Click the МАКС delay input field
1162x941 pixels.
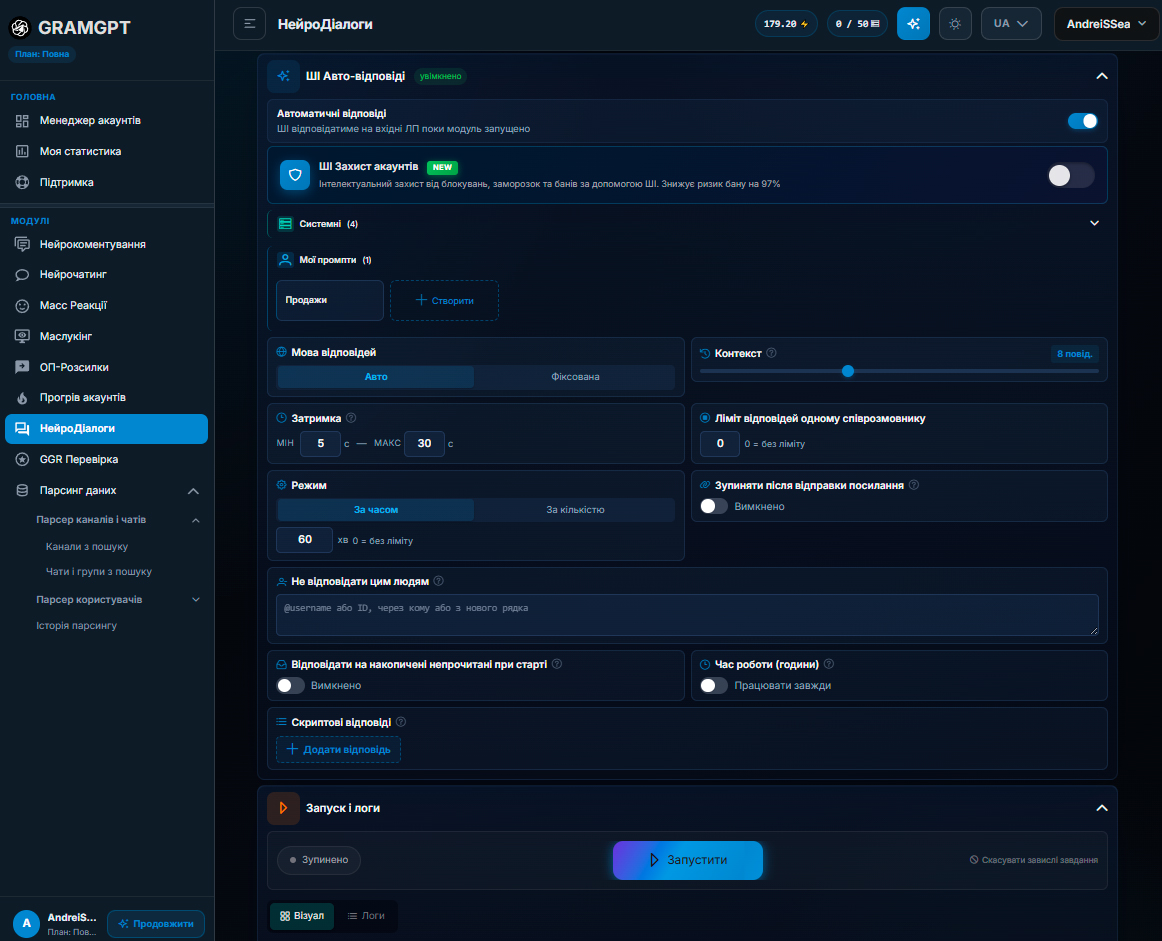pyautogui.click(x=424, y=443)
